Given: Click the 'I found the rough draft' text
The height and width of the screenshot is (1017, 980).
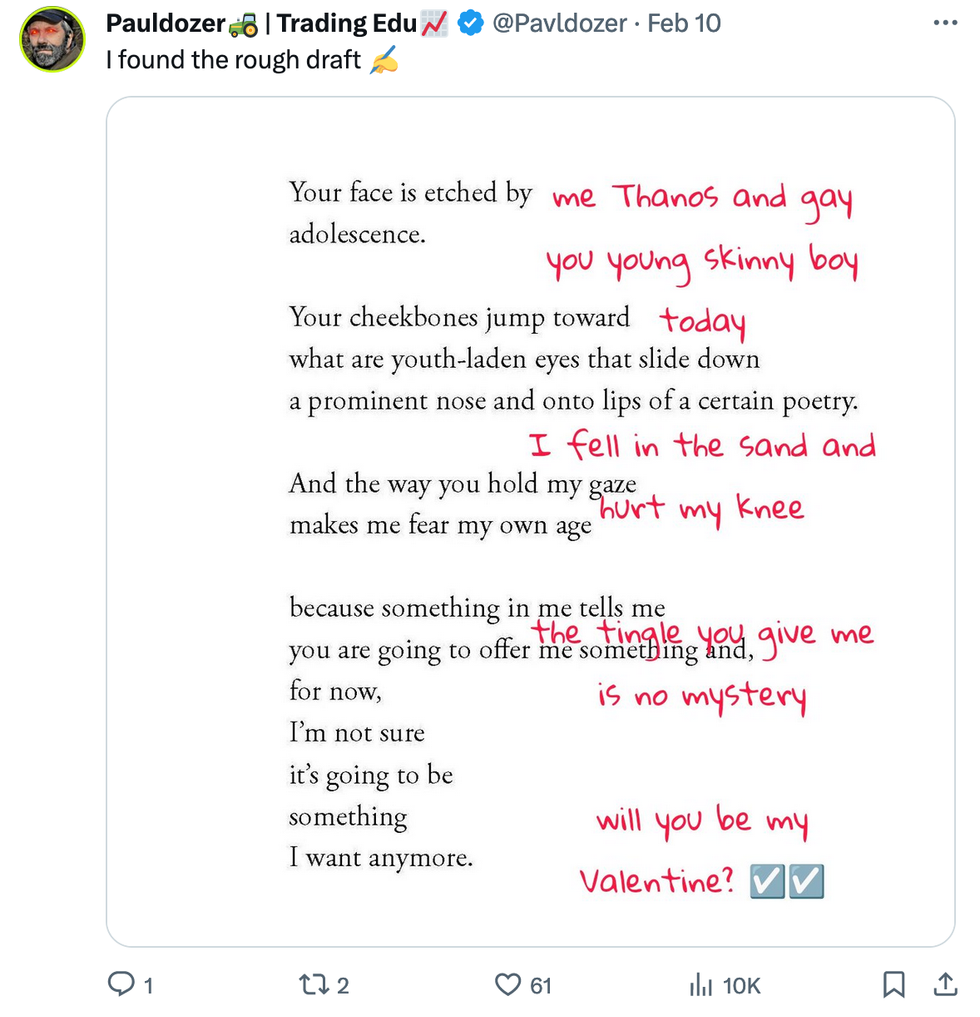Looking at the screenshot, I should point(234,59).
